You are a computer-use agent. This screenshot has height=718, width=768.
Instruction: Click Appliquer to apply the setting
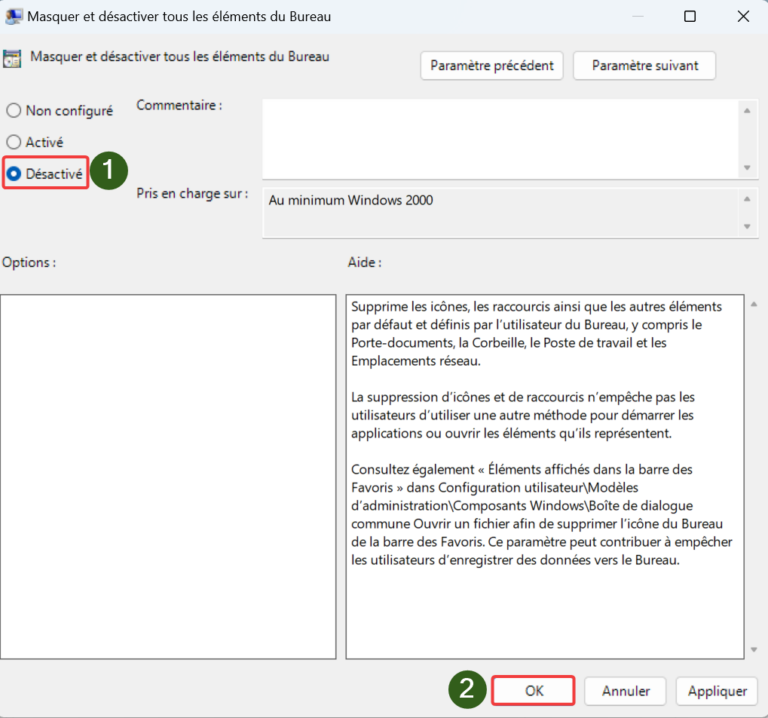pyautogui.click(x=717, y=691)
